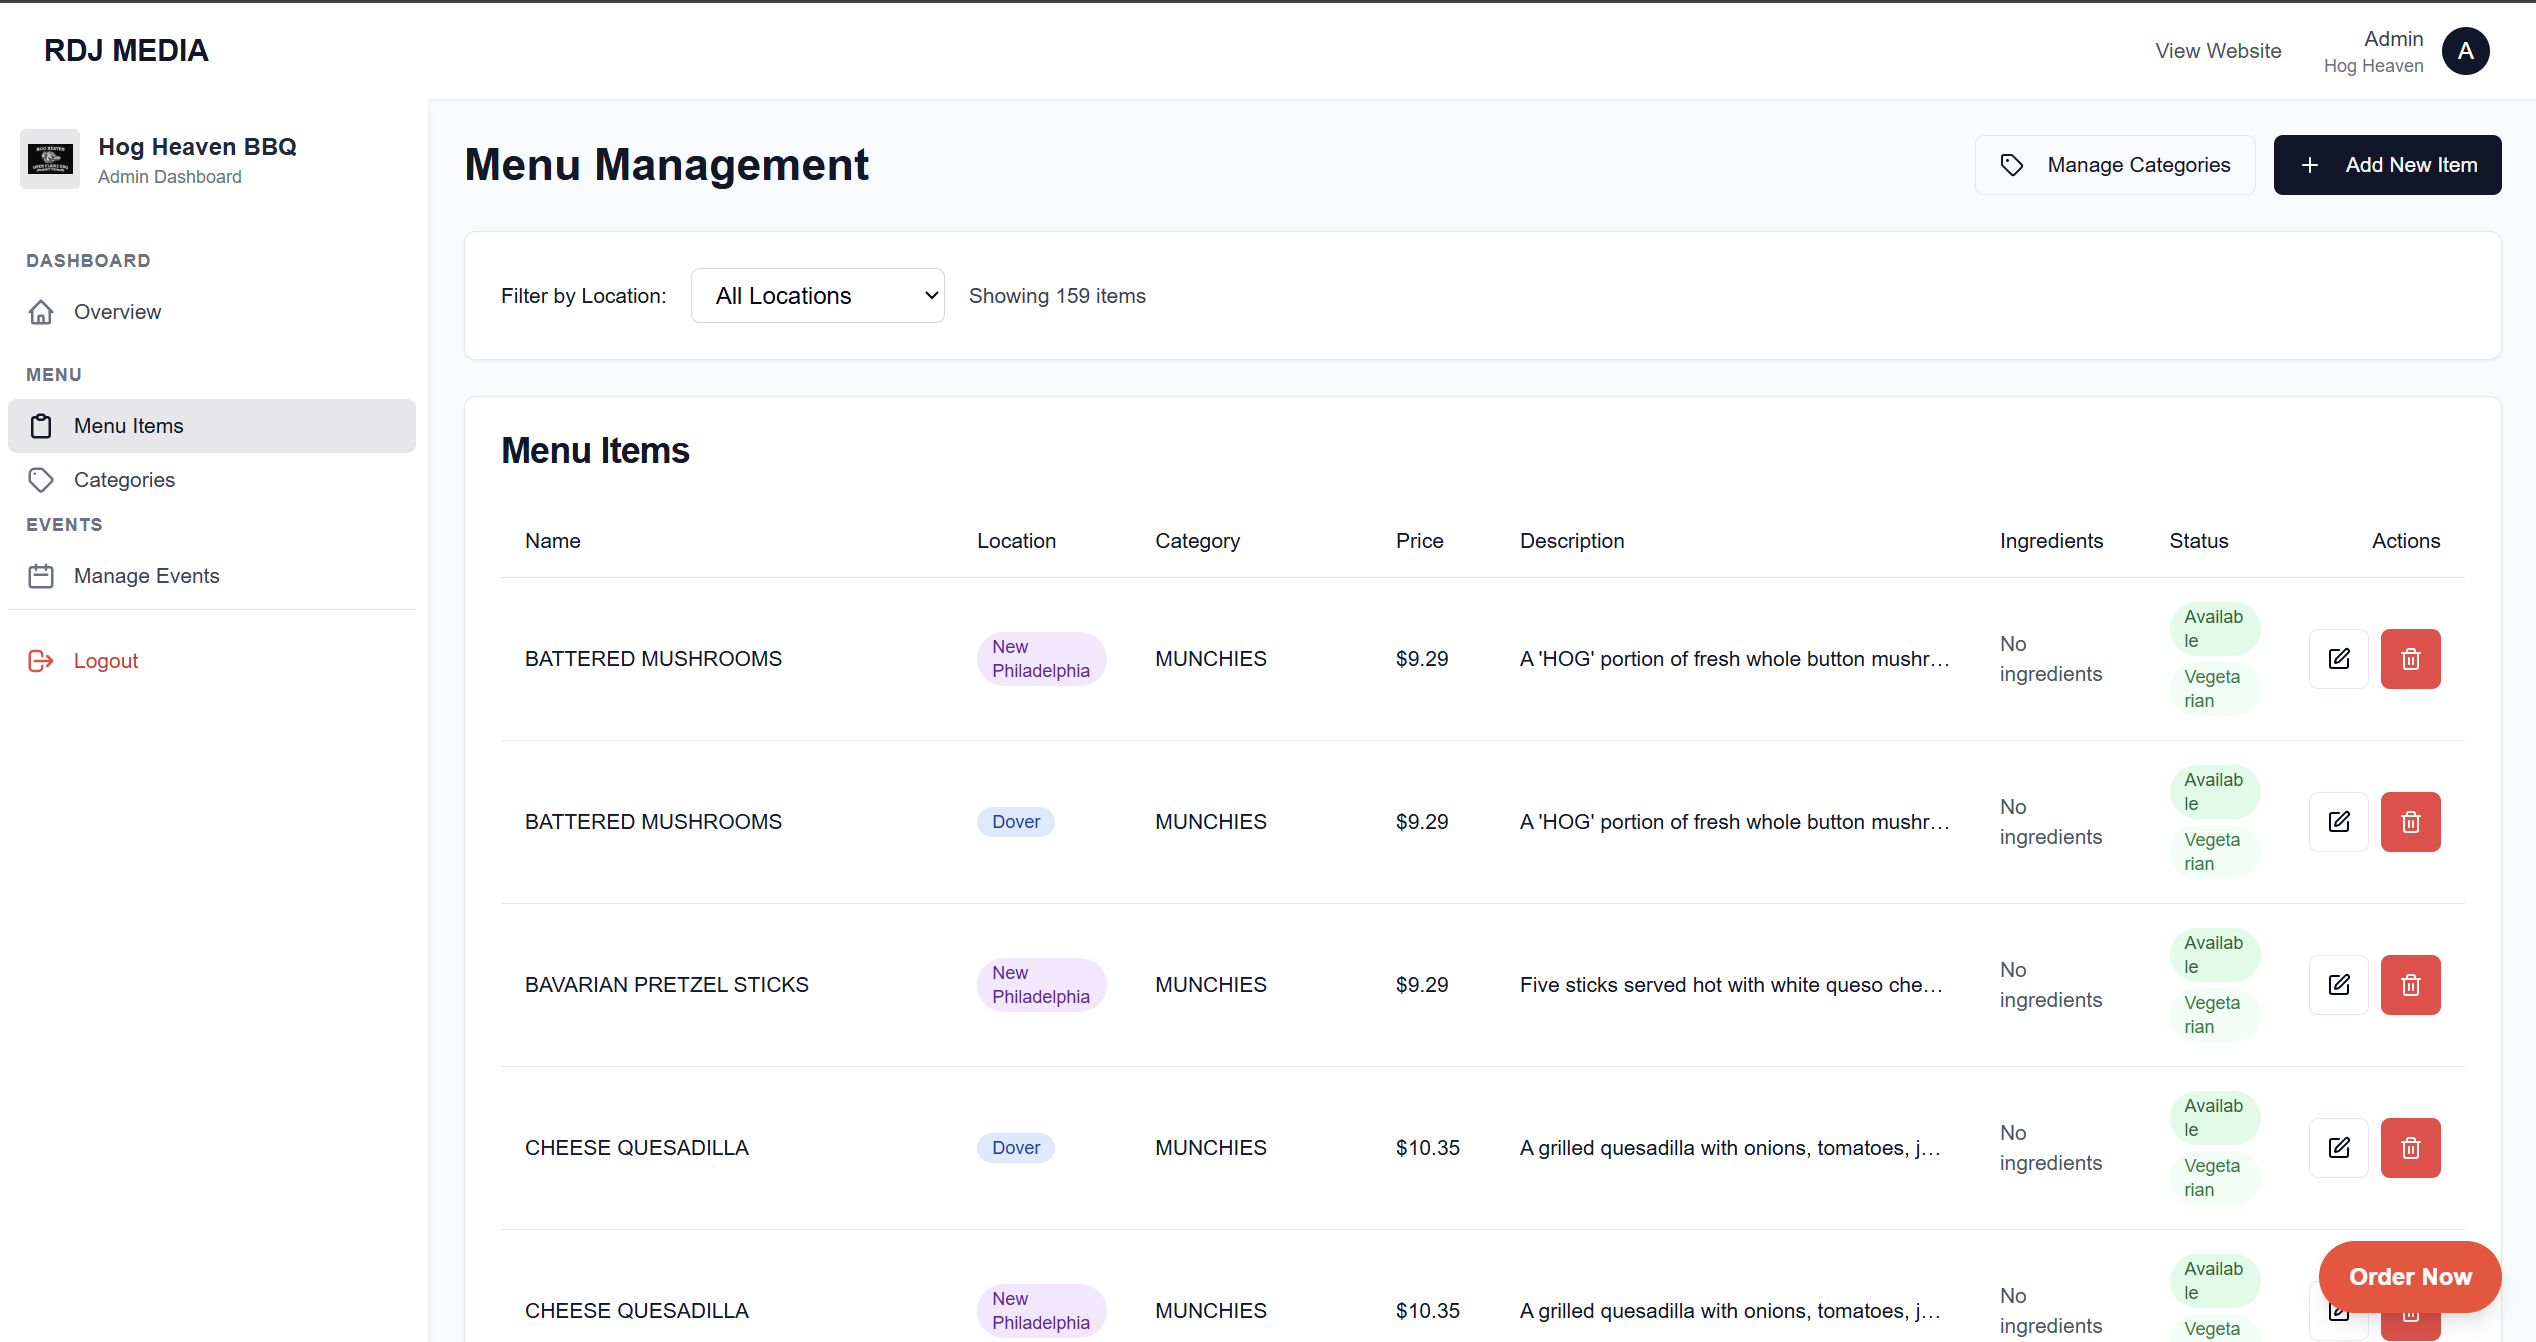Edit the Dover Battered Mushrooms row

(x=2338, y=821)
